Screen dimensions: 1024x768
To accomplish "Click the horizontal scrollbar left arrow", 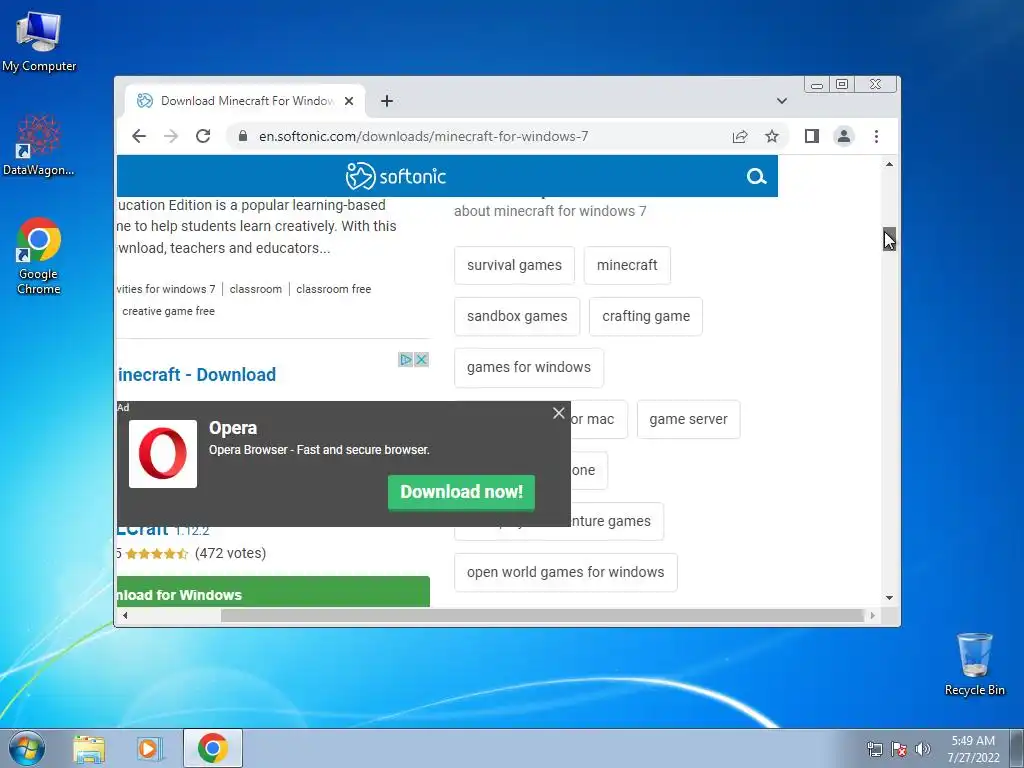I will [124, 615].
